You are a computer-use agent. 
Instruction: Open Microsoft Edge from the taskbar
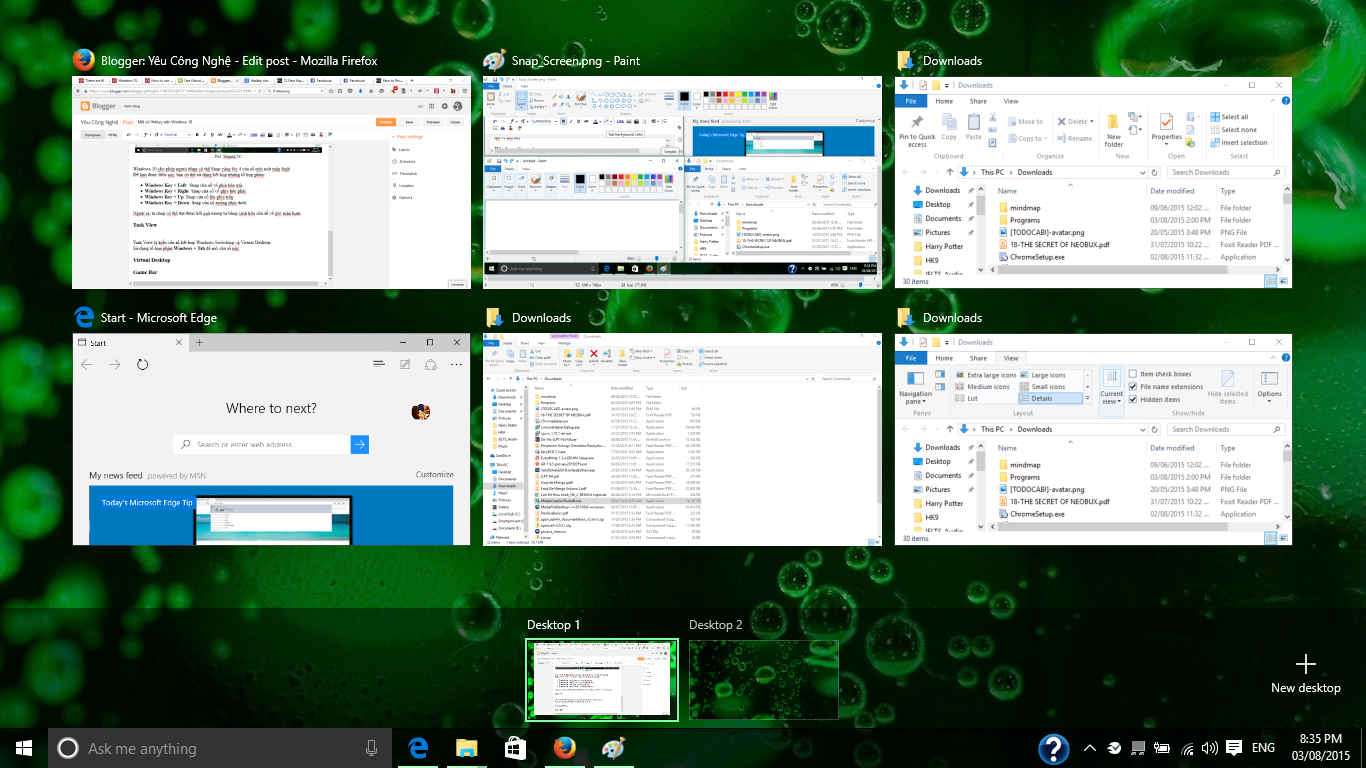coord(418,748)
